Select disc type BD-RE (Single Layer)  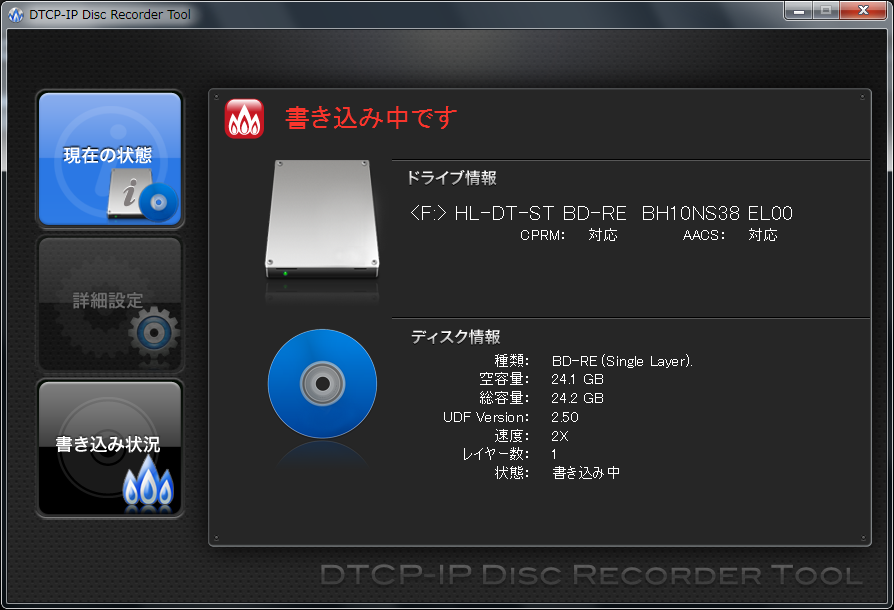[622, 361]
